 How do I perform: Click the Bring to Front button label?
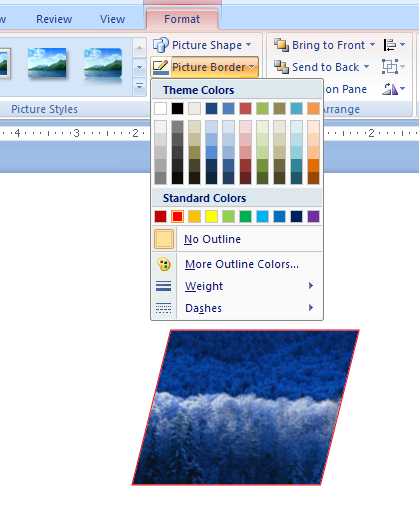pos(328,45)
